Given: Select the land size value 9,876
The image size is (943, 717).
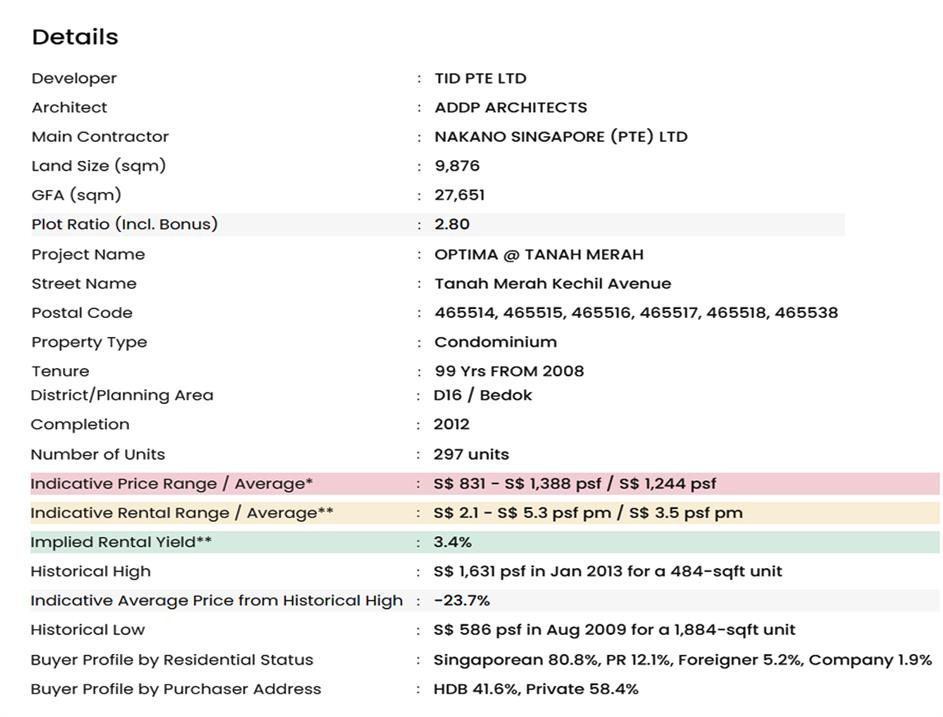Looking at the screenshot, I should [x=457, y=165].
